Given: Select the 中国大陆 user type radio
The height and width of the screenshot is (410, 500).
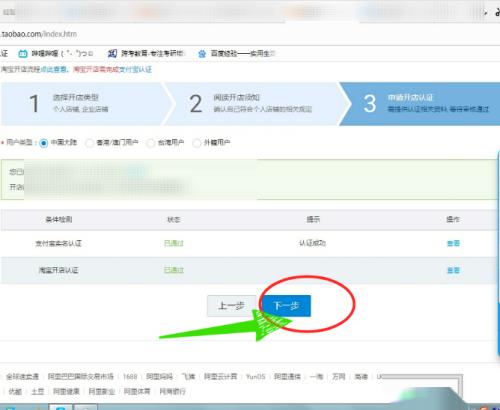Looking at the screenshot, I should coord(44,143).
